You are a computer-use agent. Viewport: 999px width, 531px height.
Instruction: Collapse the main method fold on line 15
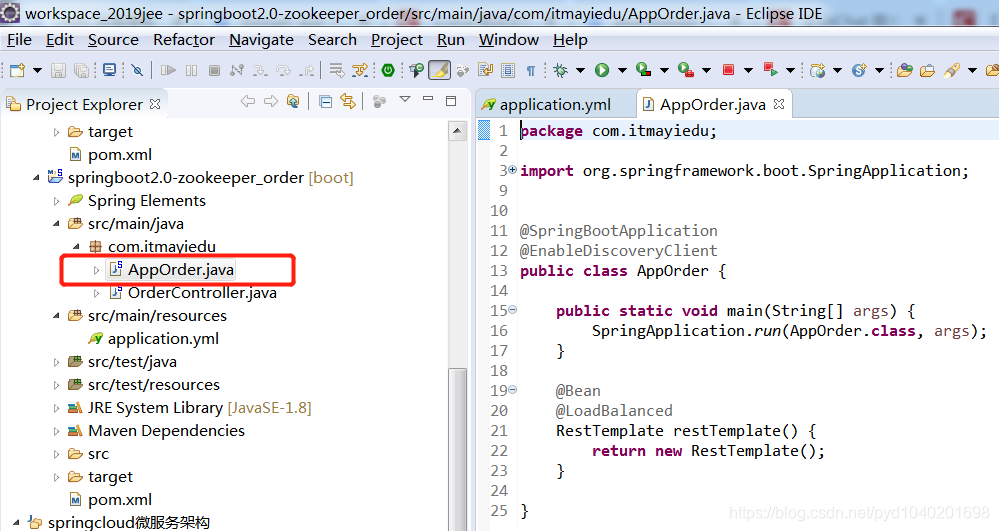[512, 310]
